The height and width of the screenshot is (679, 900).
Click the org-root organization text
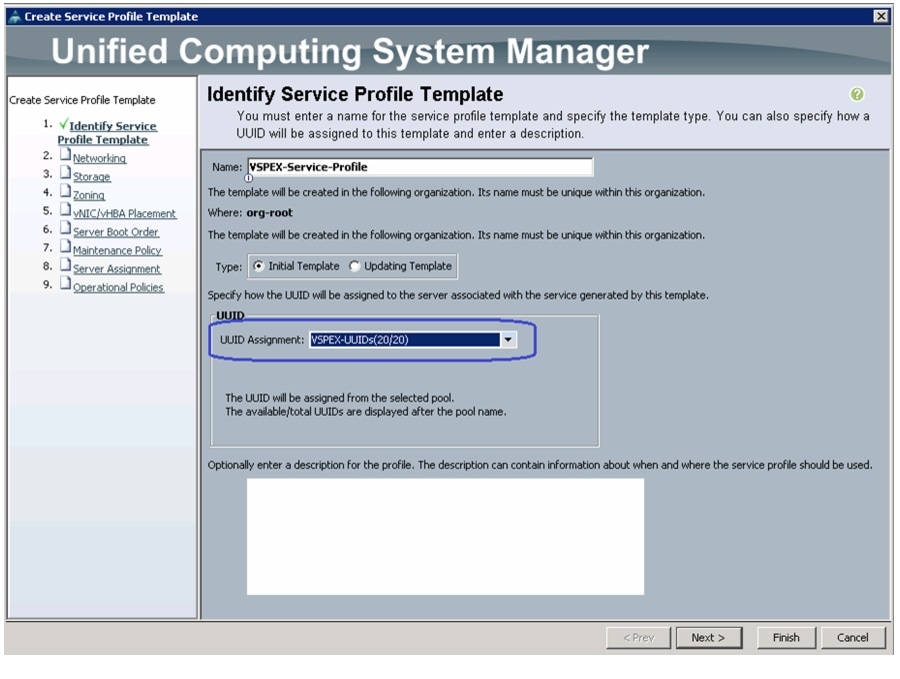click(269, 212)
